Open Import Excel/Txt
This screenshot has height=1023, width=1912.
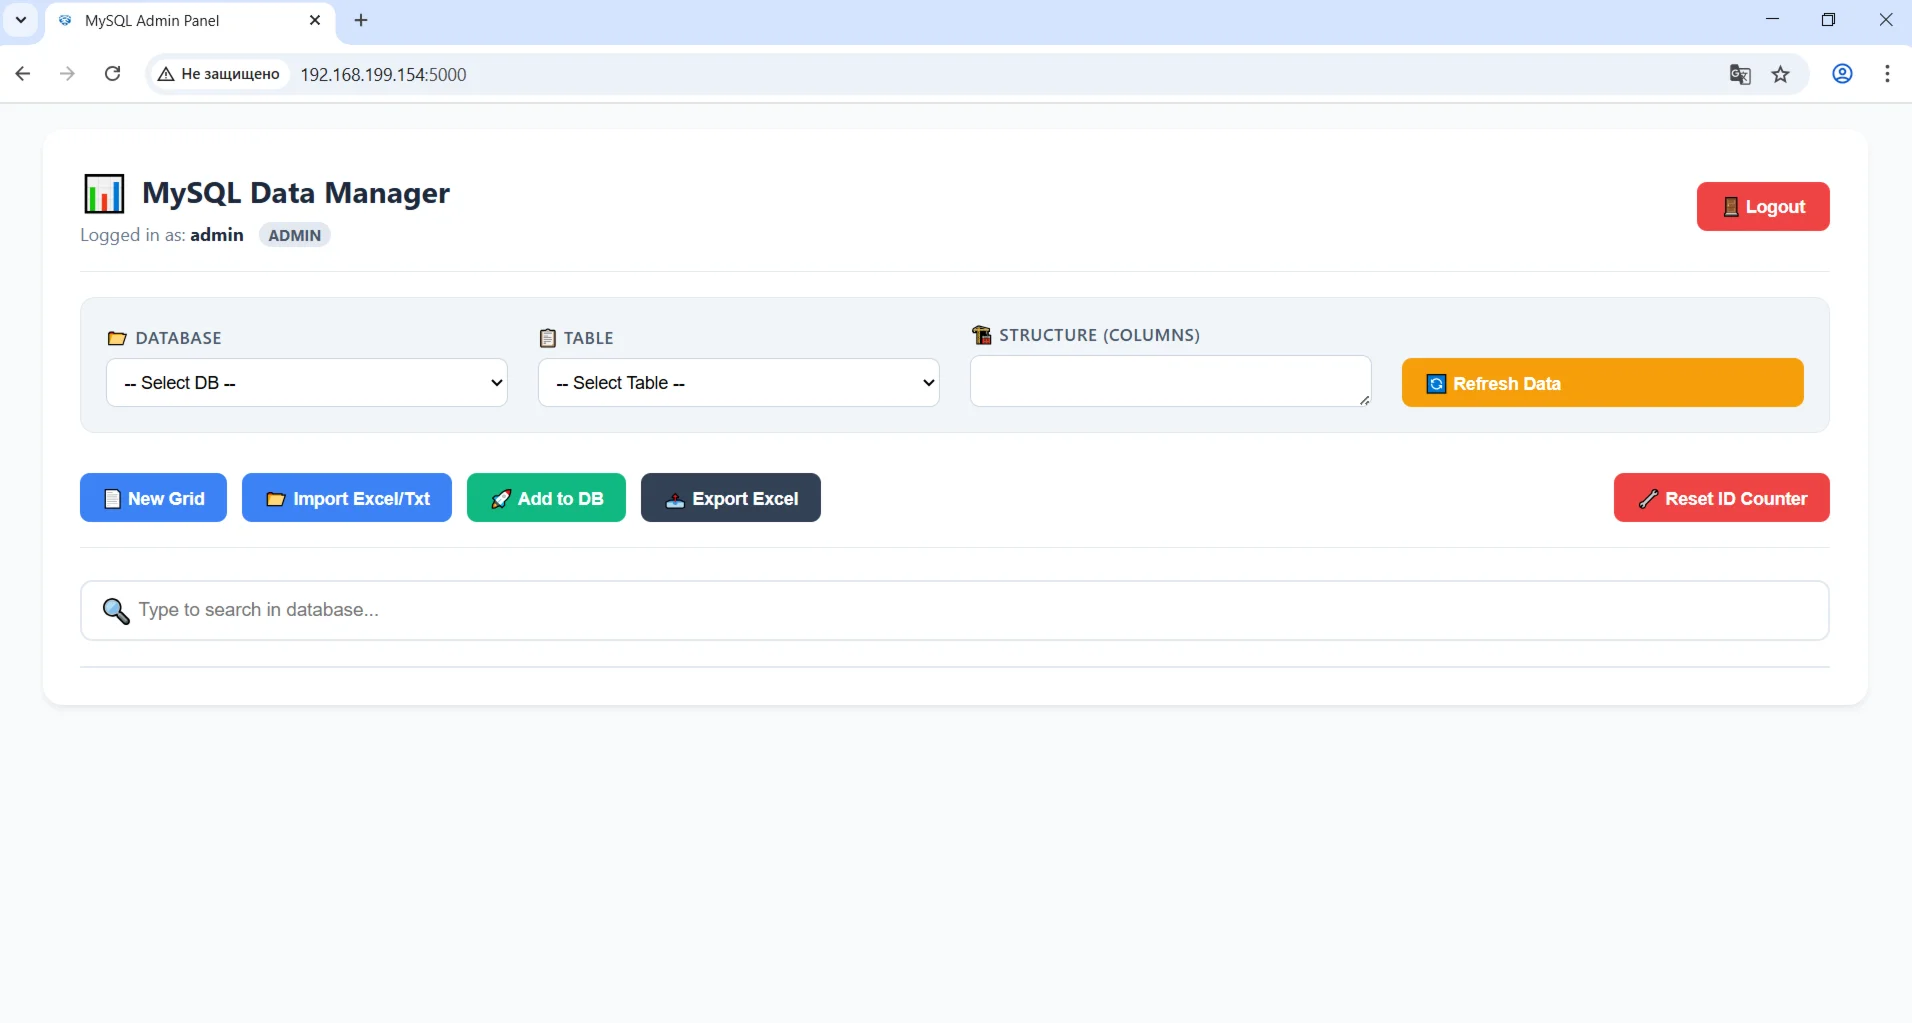coord(347,498)
